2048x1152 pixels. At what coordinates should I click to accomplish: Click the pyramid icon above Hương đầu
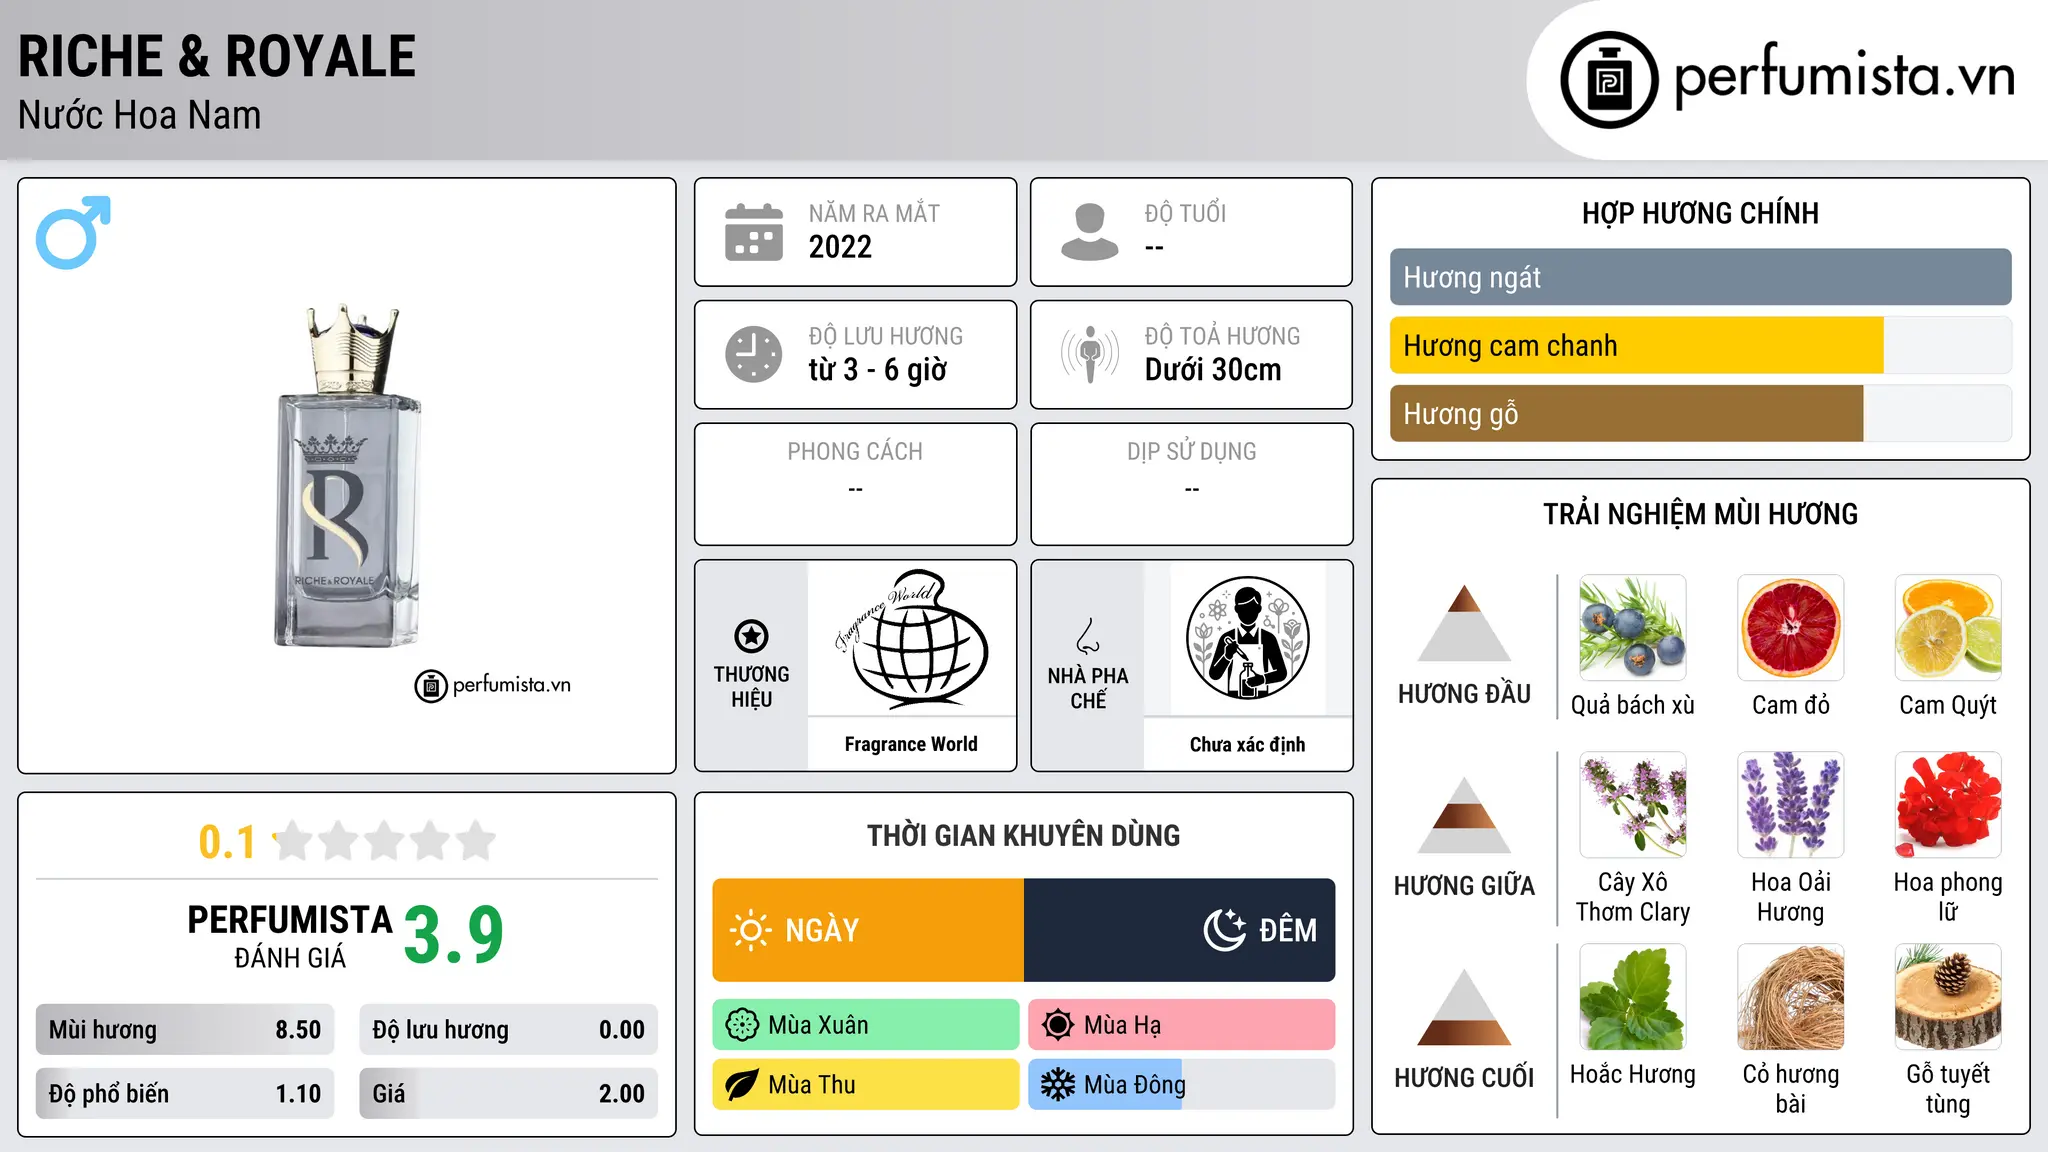(1464, 623)
